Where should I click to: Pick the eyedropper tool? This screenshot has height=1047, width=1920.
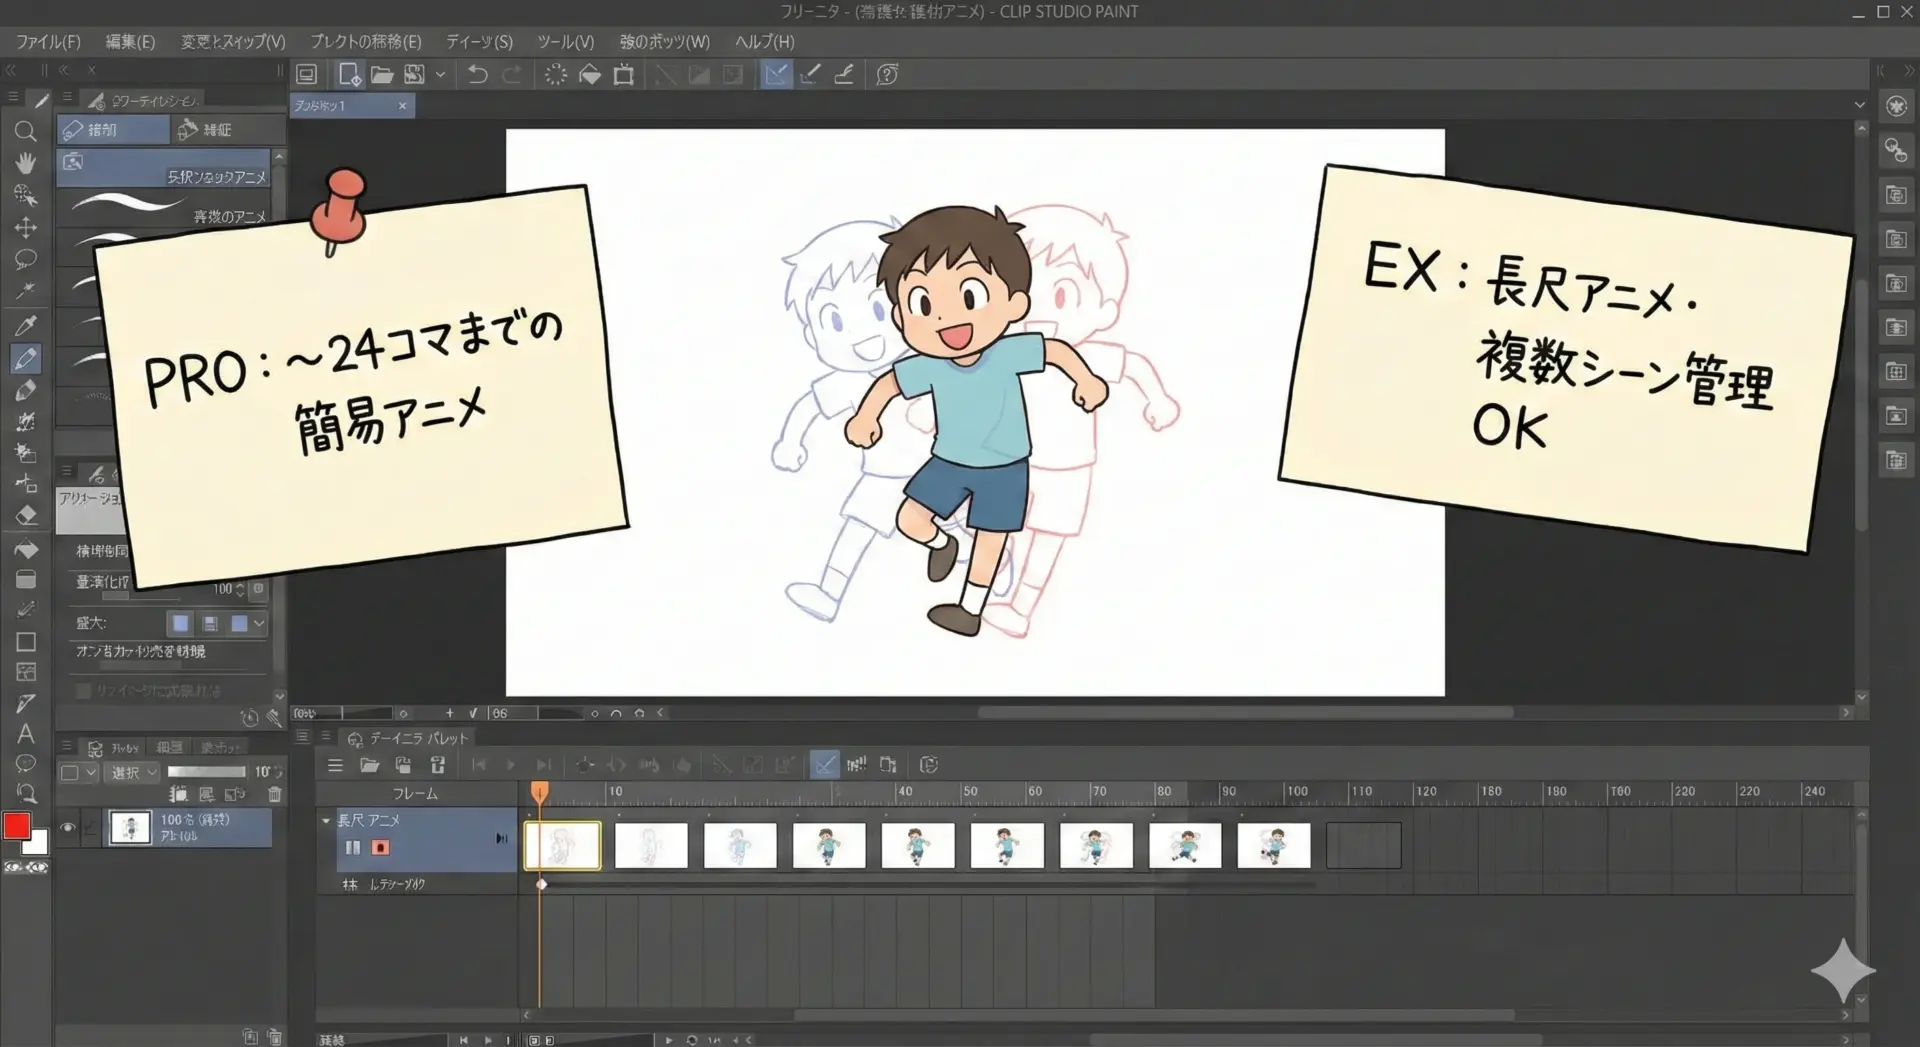point(25,325)
